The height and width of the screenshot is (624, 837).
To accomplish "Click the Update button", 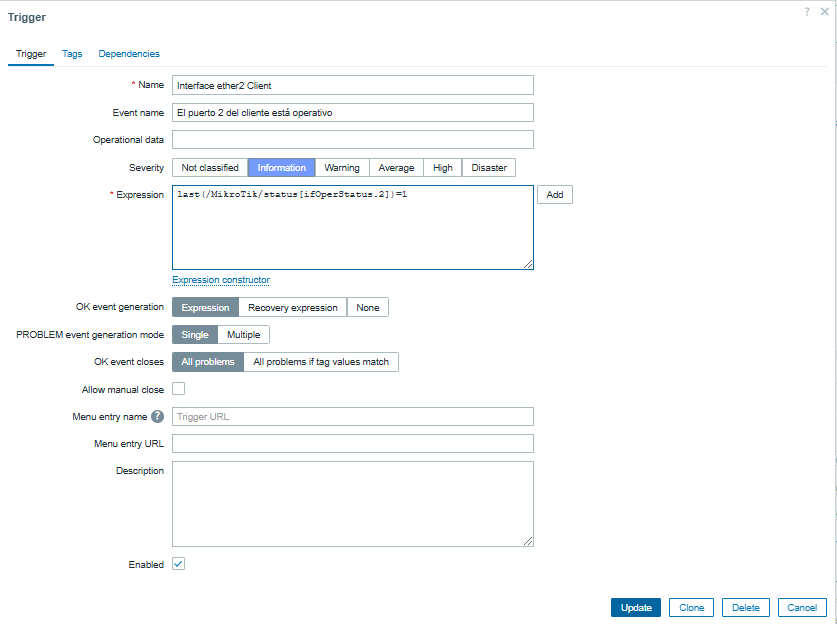I will point(636,607).
